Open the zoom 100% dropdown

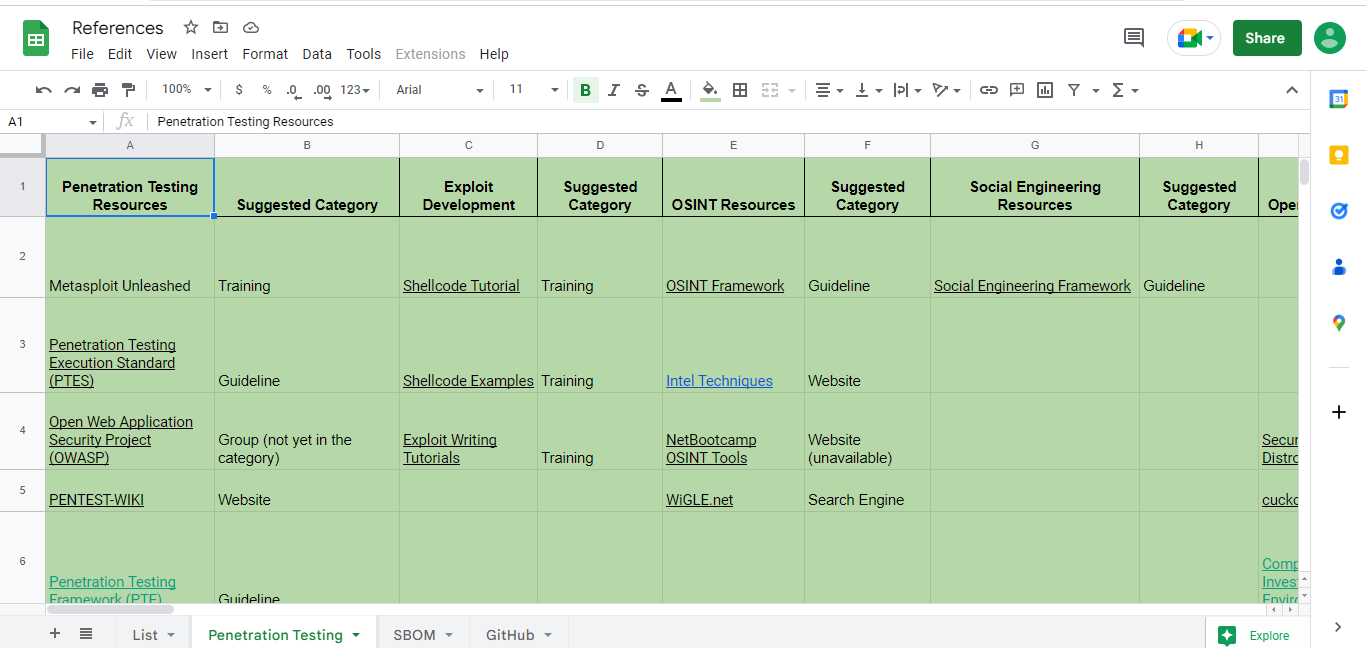[x=187, y=90]
